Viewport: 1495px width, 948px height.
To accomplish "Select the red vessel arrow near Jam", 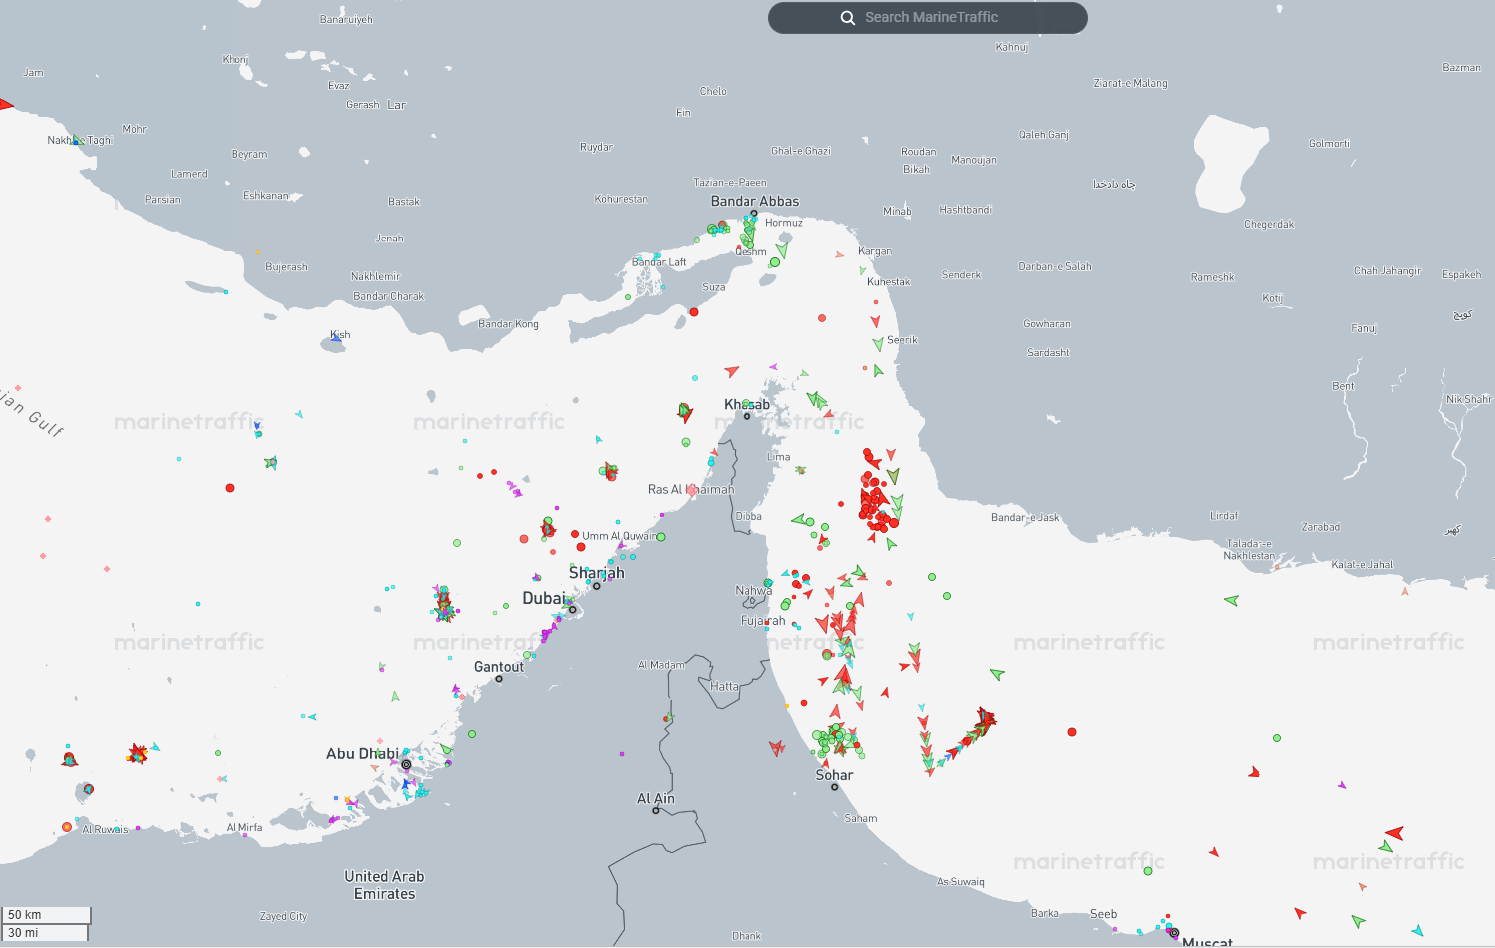I will coord(5,104).
